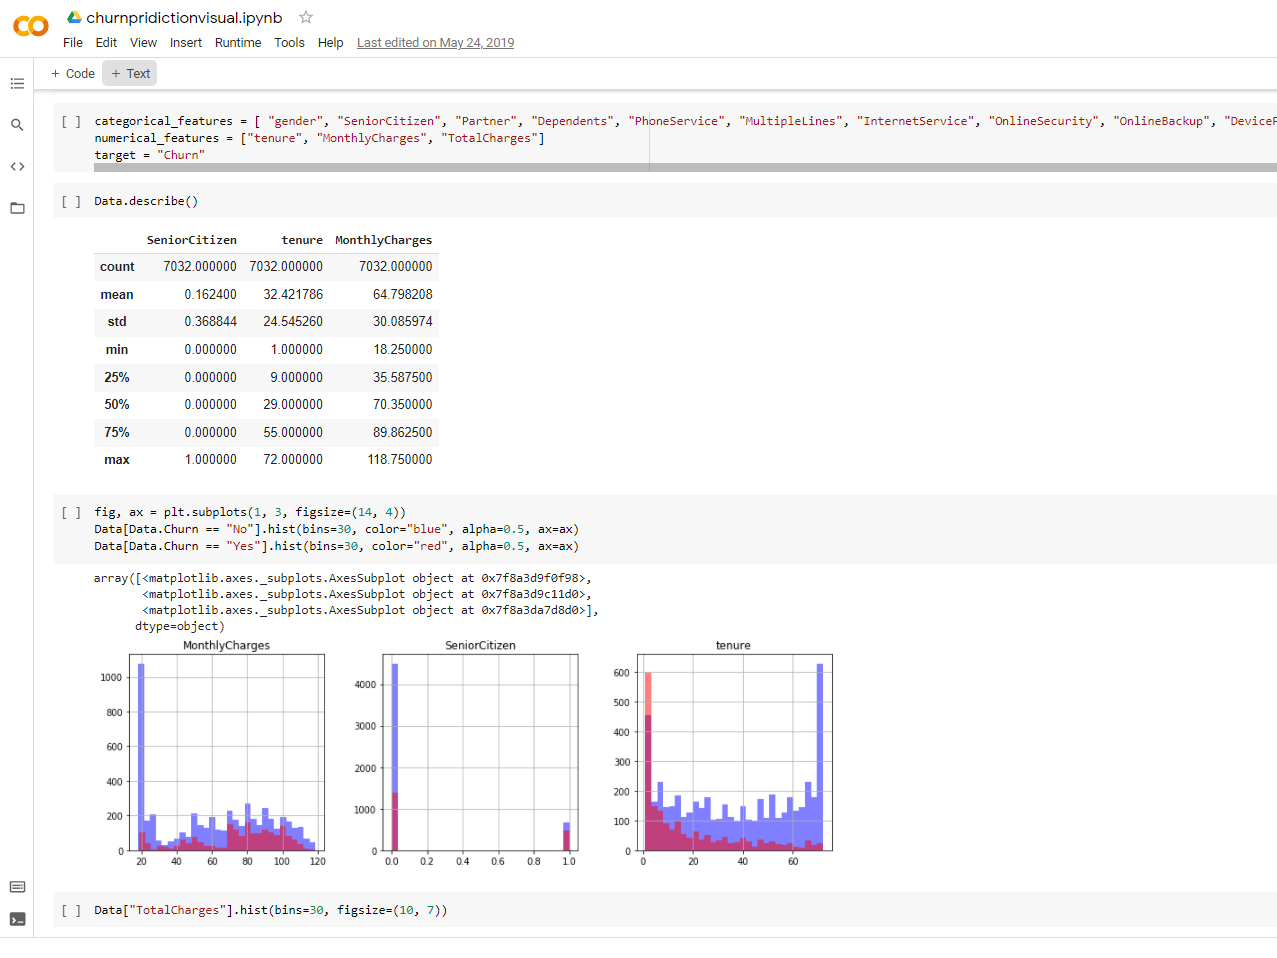Click the 'max' row label in the table
Screen dimensions: 1277x958
pos(117,460)
